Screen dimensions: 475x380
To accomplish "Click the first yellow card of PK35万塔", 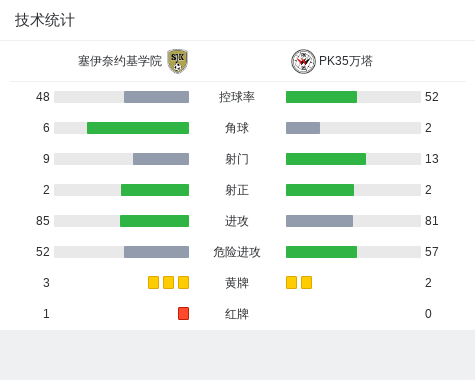I will pos(291,282).
